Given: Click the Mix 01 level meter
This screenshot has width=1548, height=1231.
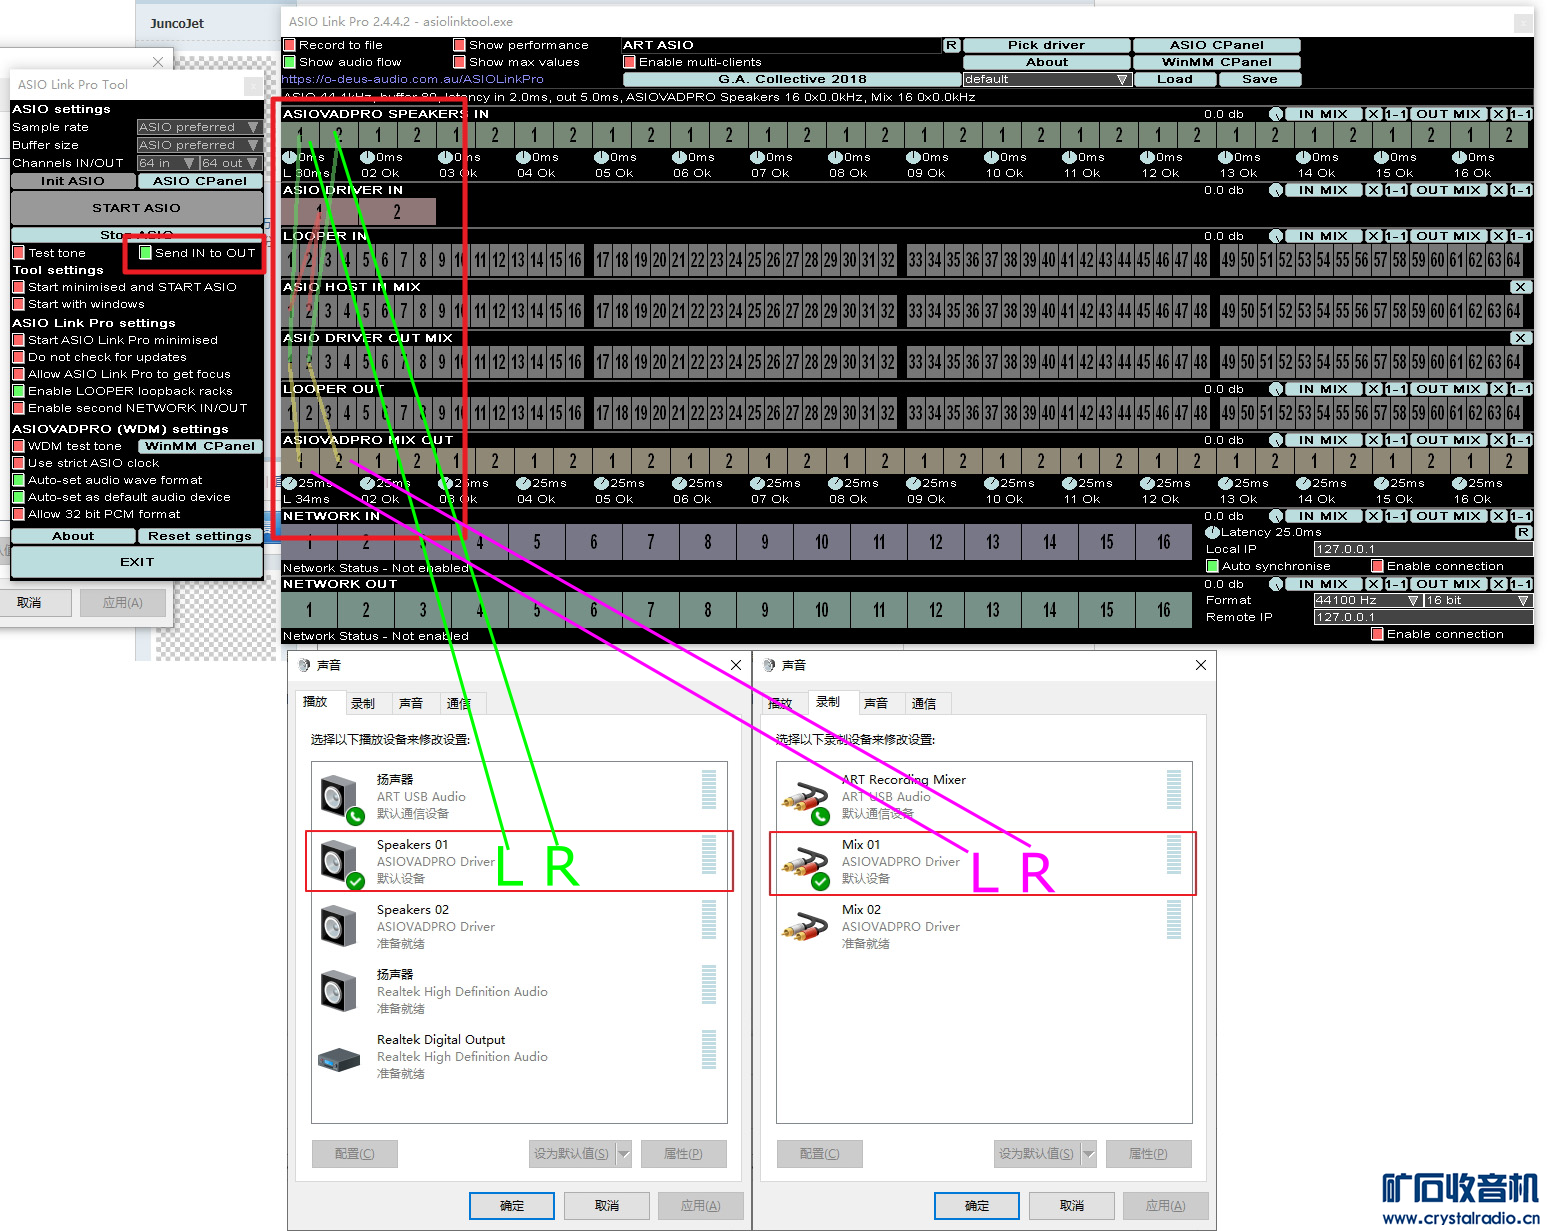Looking at the screenshot, I should coord(1174,855).
